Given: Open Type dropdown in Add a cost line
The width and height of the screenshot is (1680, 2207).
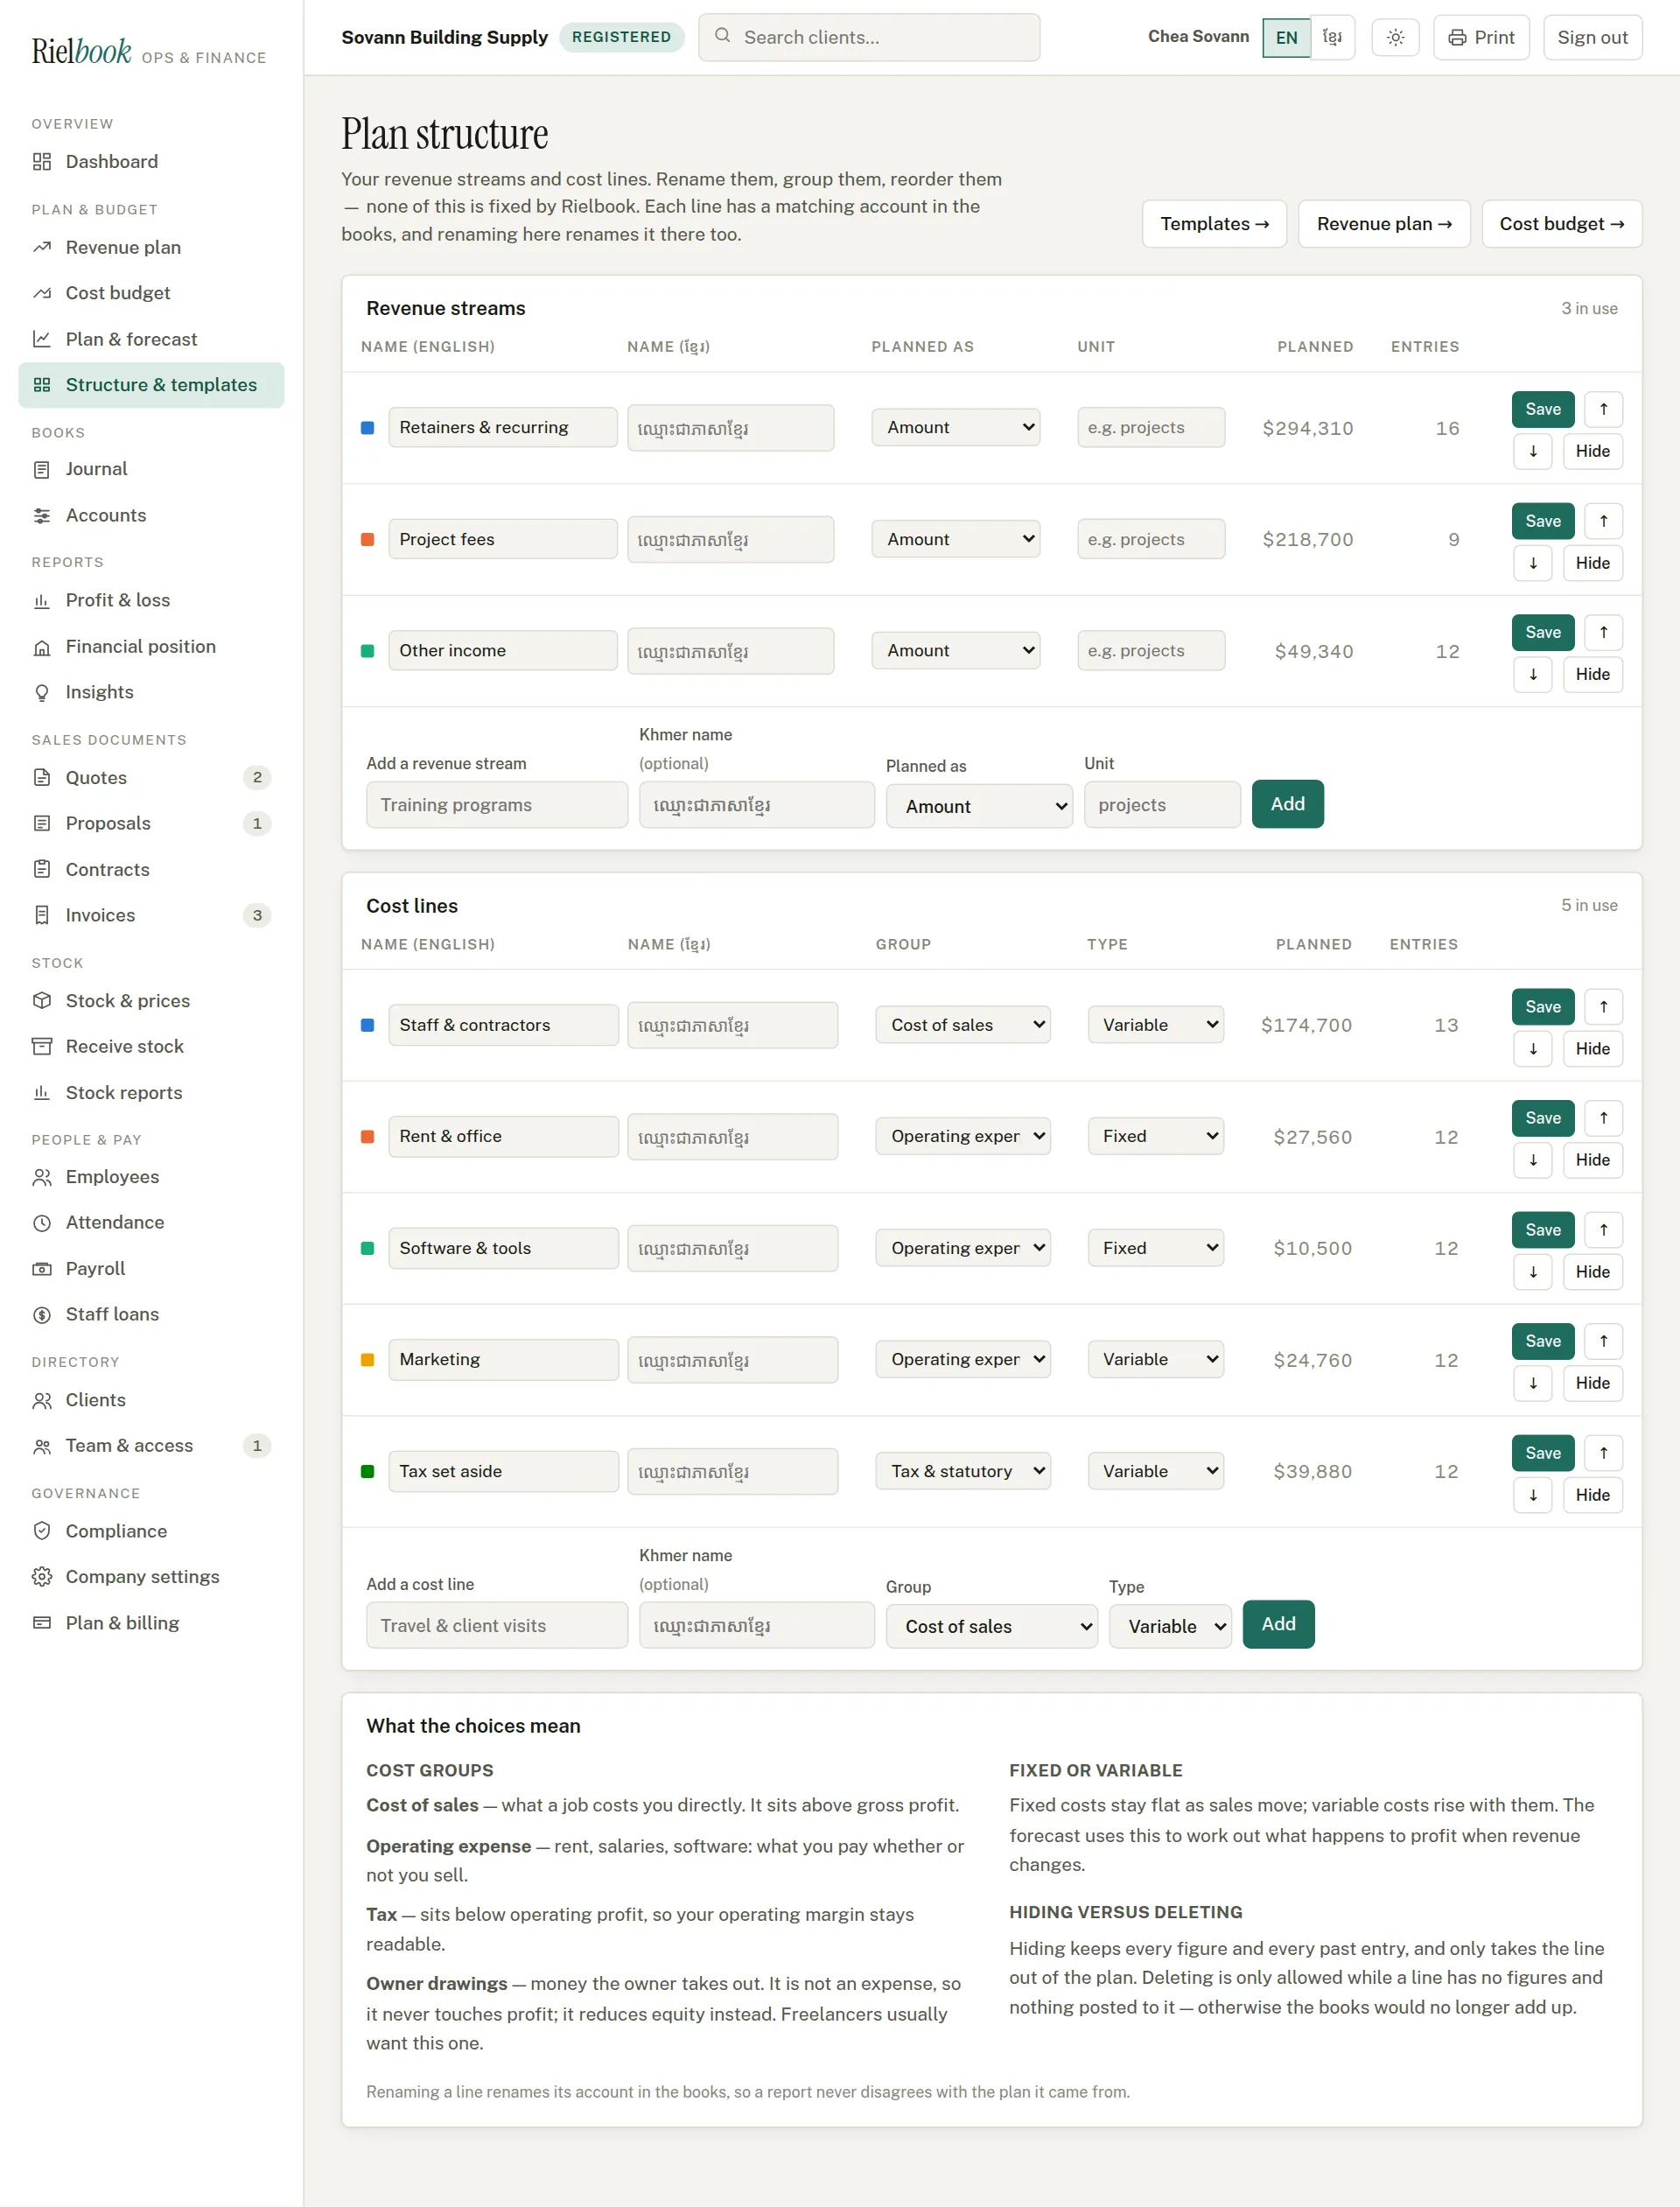Looking at the screenshot, I should click(x=1170, y=1626).
